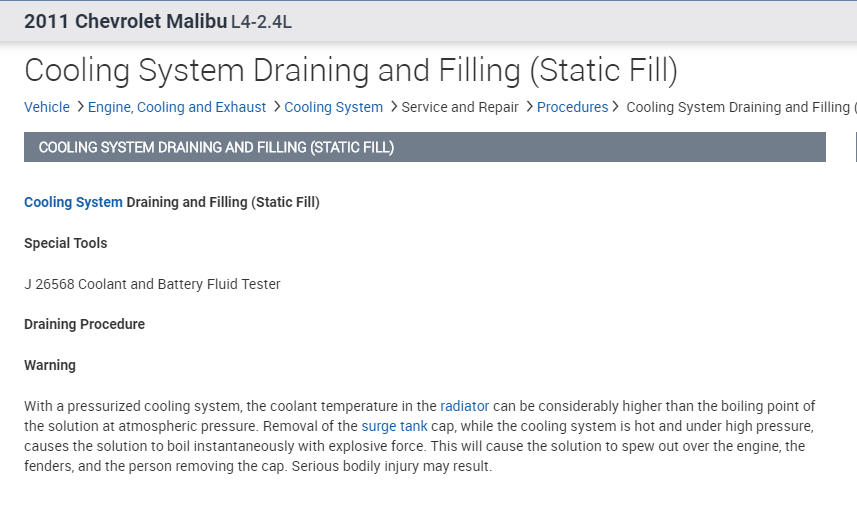Click the gray Static Fill section header bar
Image resolution: width=857 pixels, height=505 pixels.
point(424,147)
